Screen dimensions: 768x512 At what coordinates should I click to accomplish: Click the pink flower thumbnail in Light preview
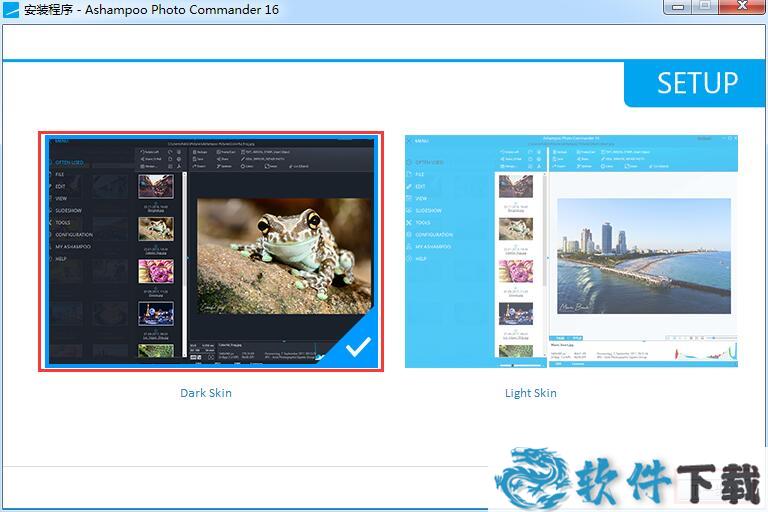pos(516,270)
